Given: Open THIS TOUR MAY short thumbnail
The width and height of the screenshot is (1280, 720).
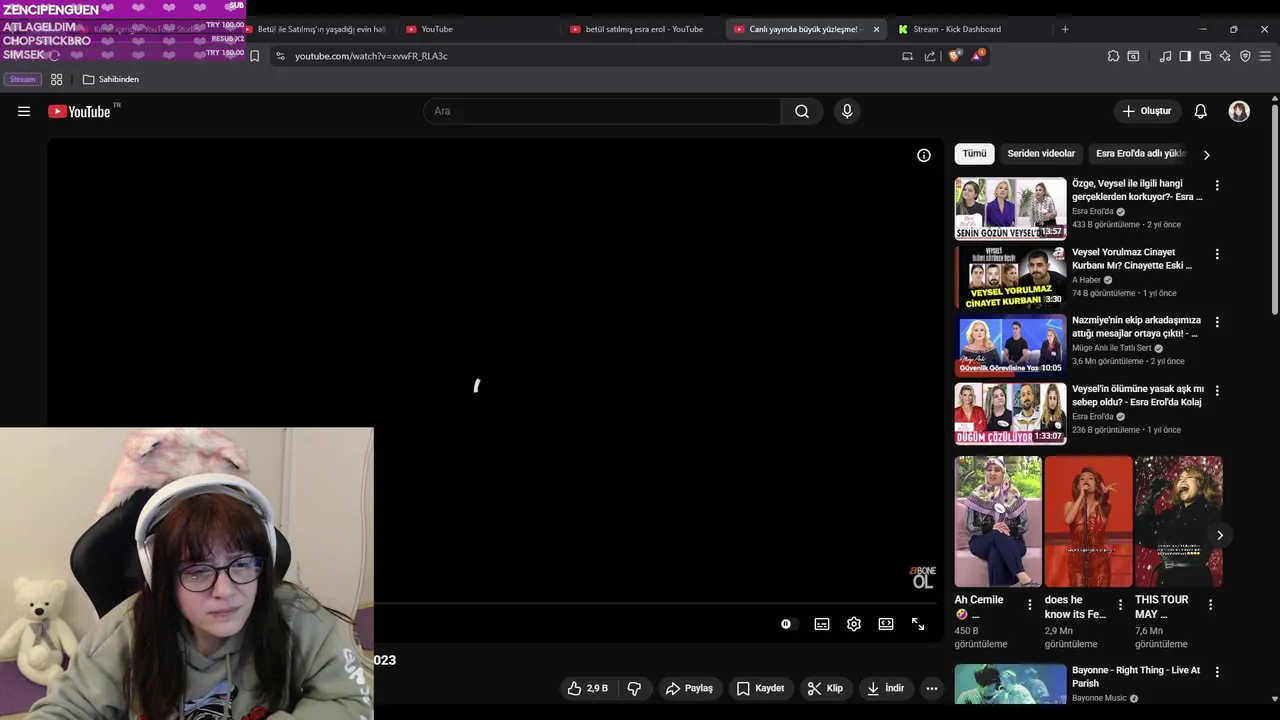Looking at the screenshot, I should [1178, 521].
